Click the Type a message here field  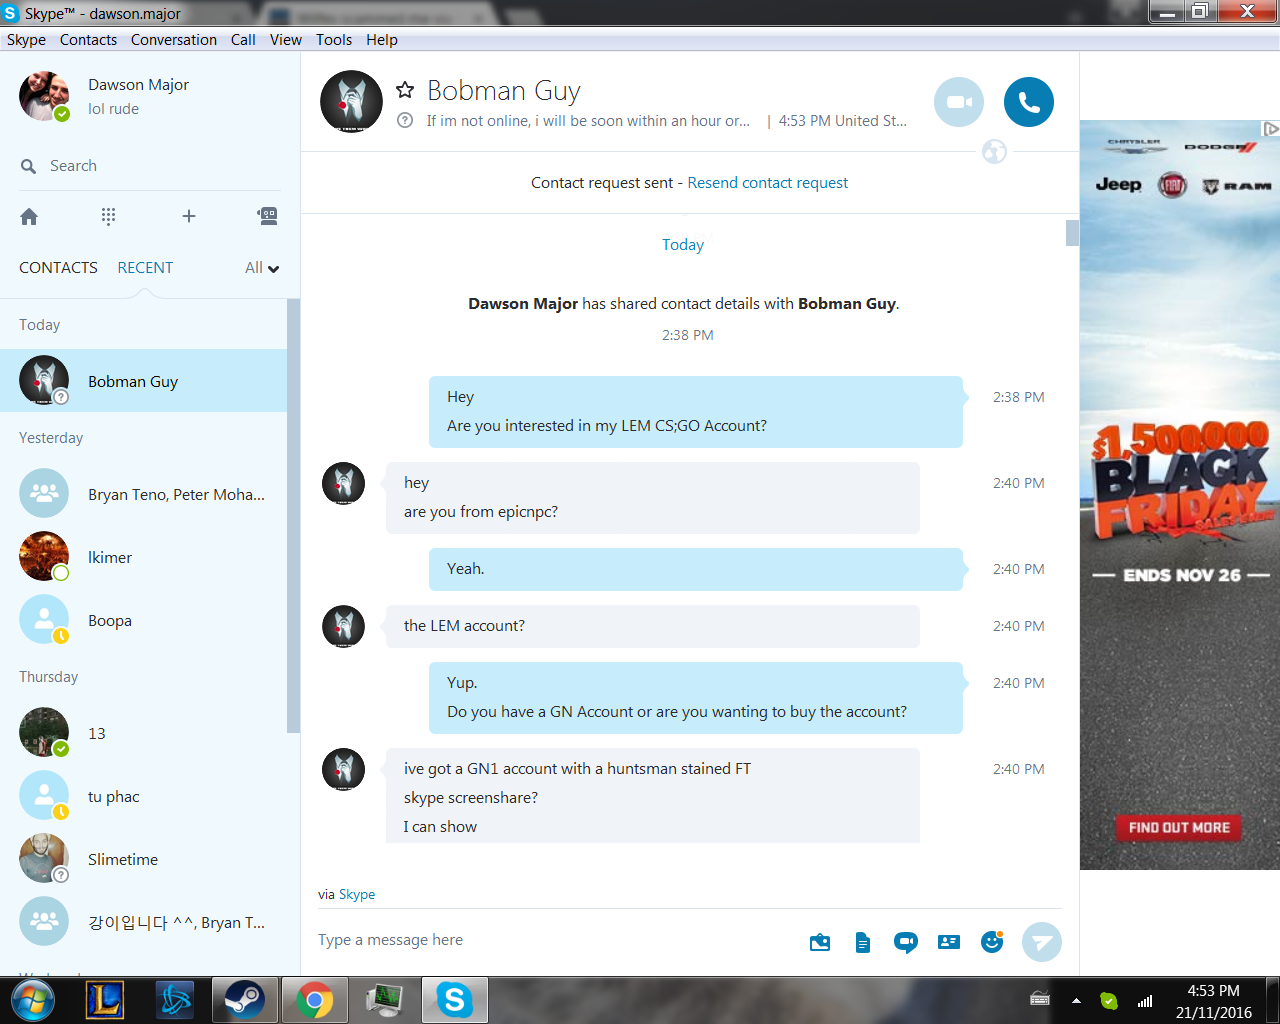click(555, 940)
